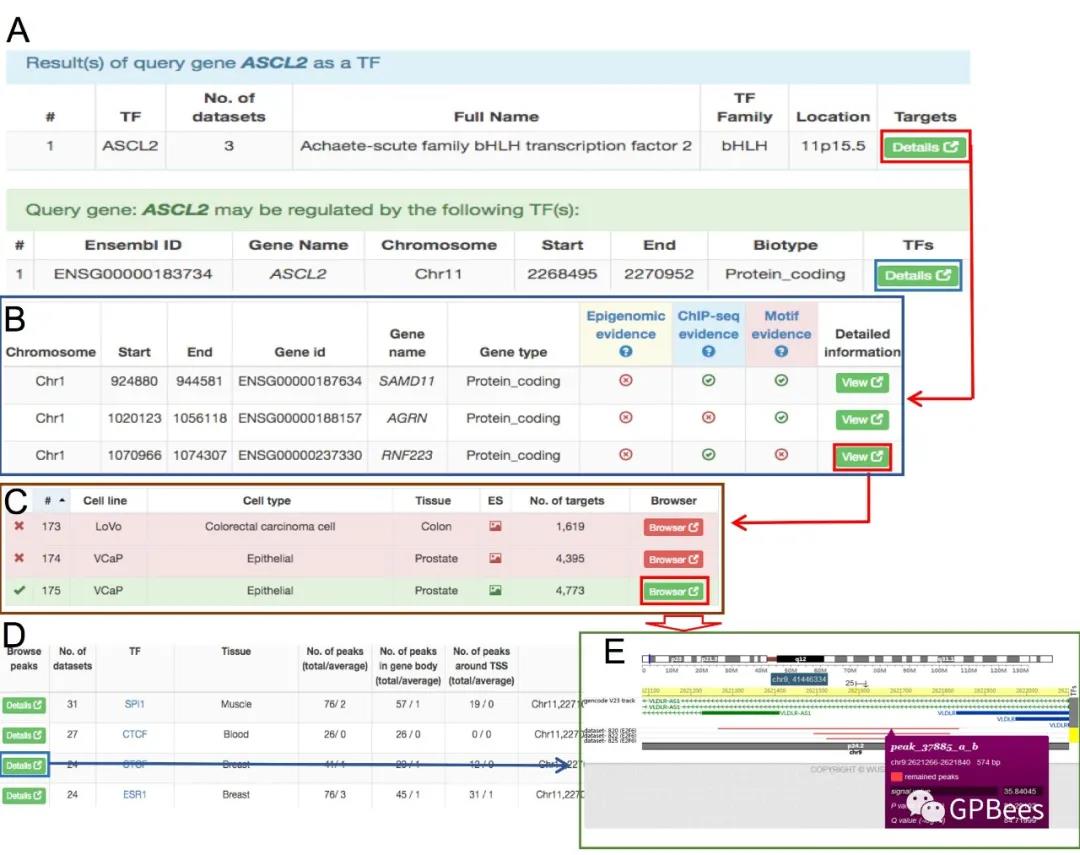Click gene id ENSG00000237330

300,455
